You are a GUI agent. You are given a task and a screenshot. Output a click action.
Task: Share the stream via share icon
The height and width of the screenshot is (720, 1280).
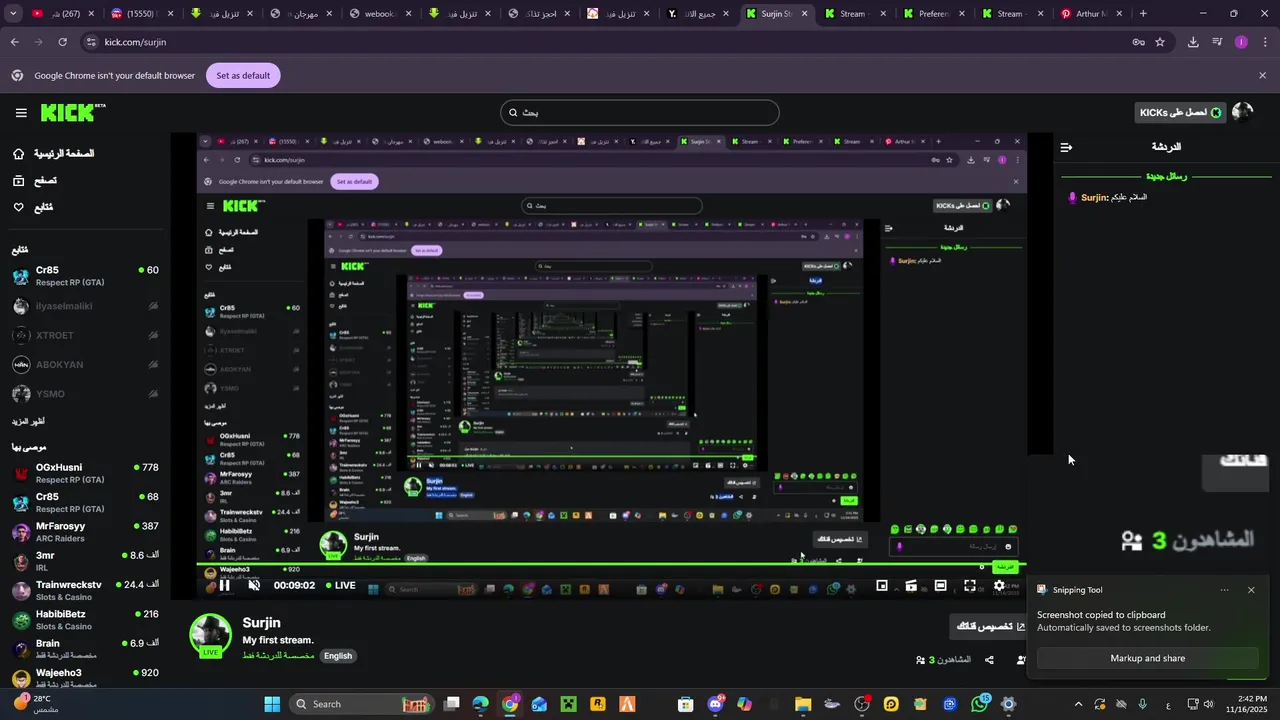click(x=989, y=660)
